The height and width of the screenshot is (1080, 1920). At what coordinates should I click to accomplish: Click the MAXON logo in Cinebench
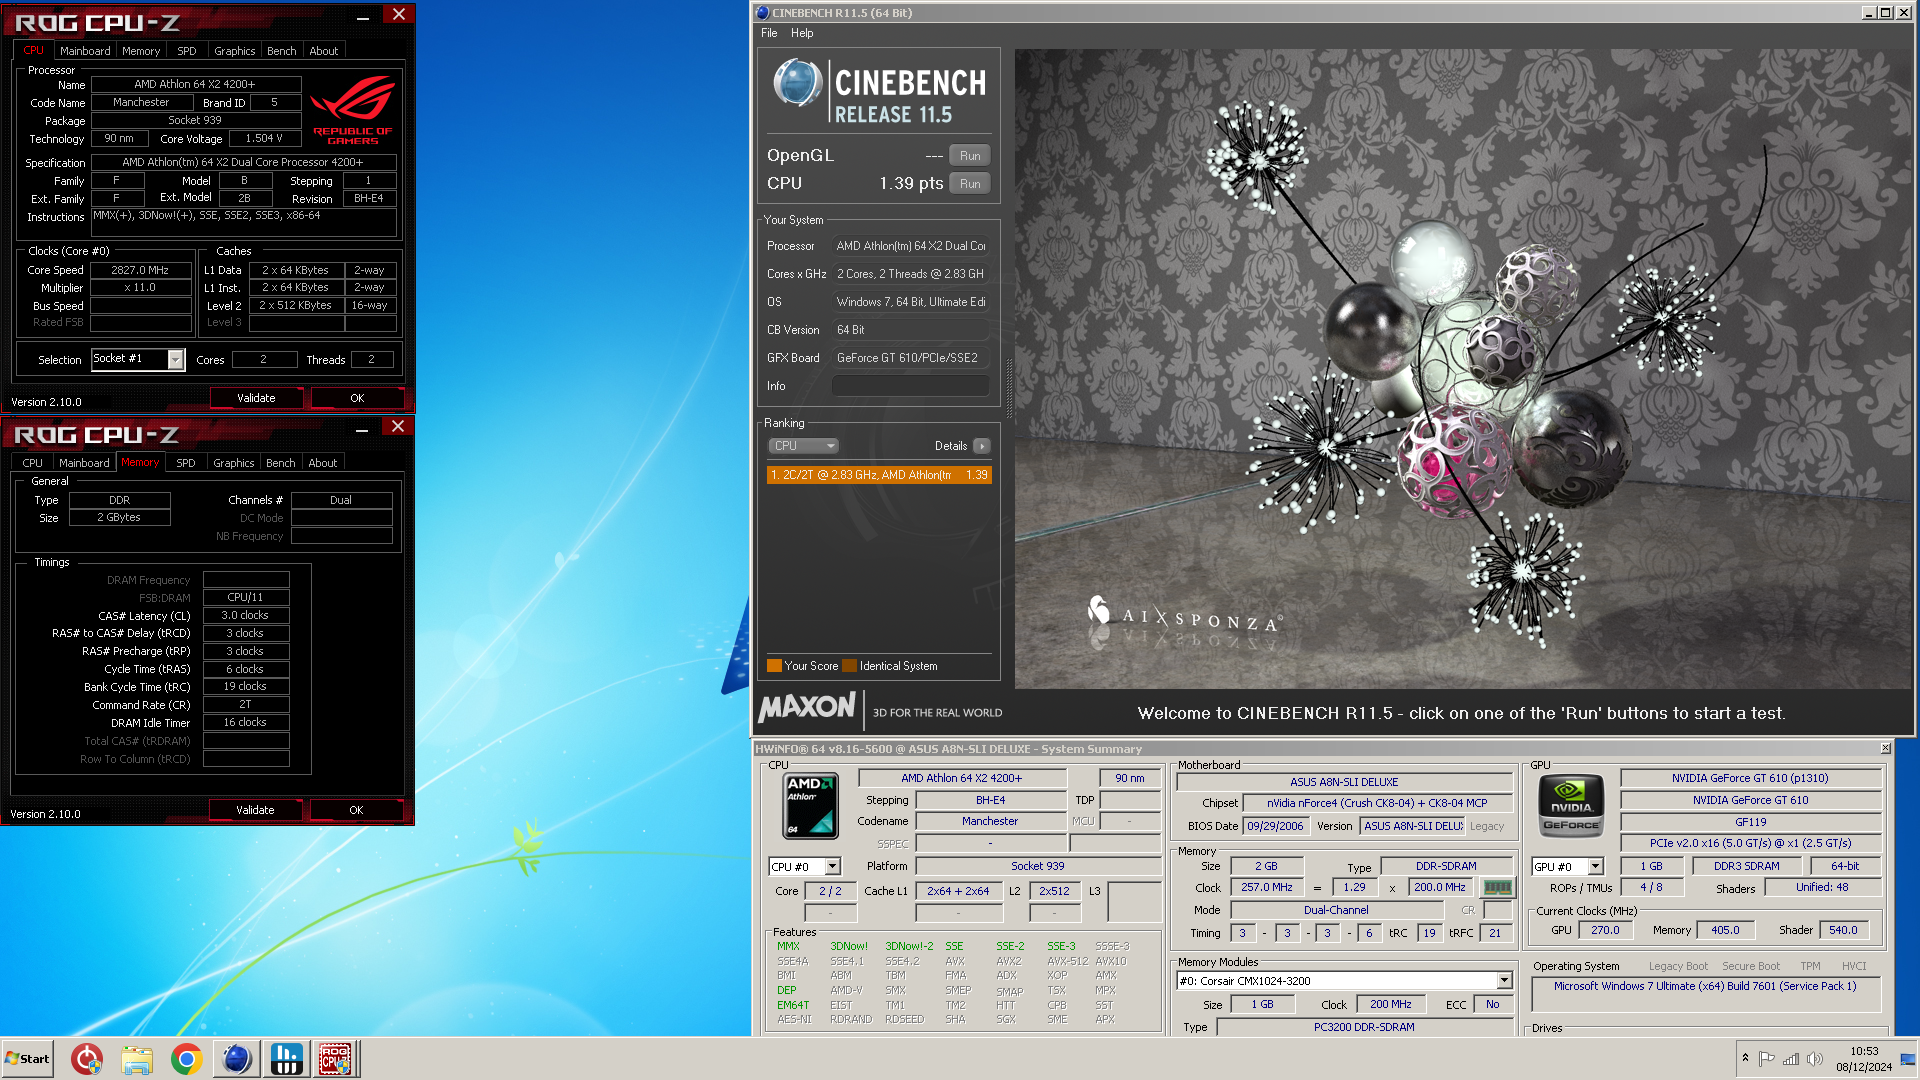click(807, 708)
